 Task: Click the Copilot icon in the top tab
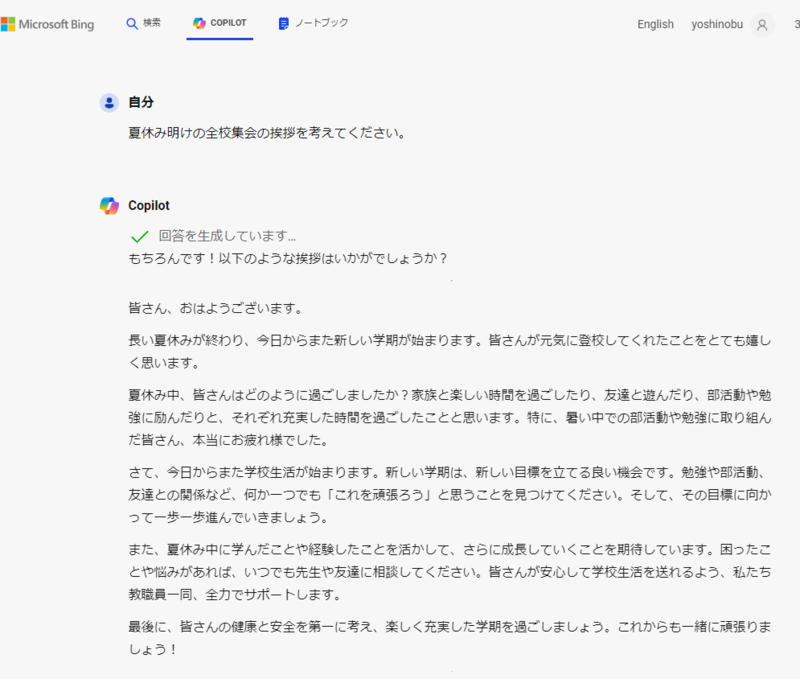coord(199,23)
